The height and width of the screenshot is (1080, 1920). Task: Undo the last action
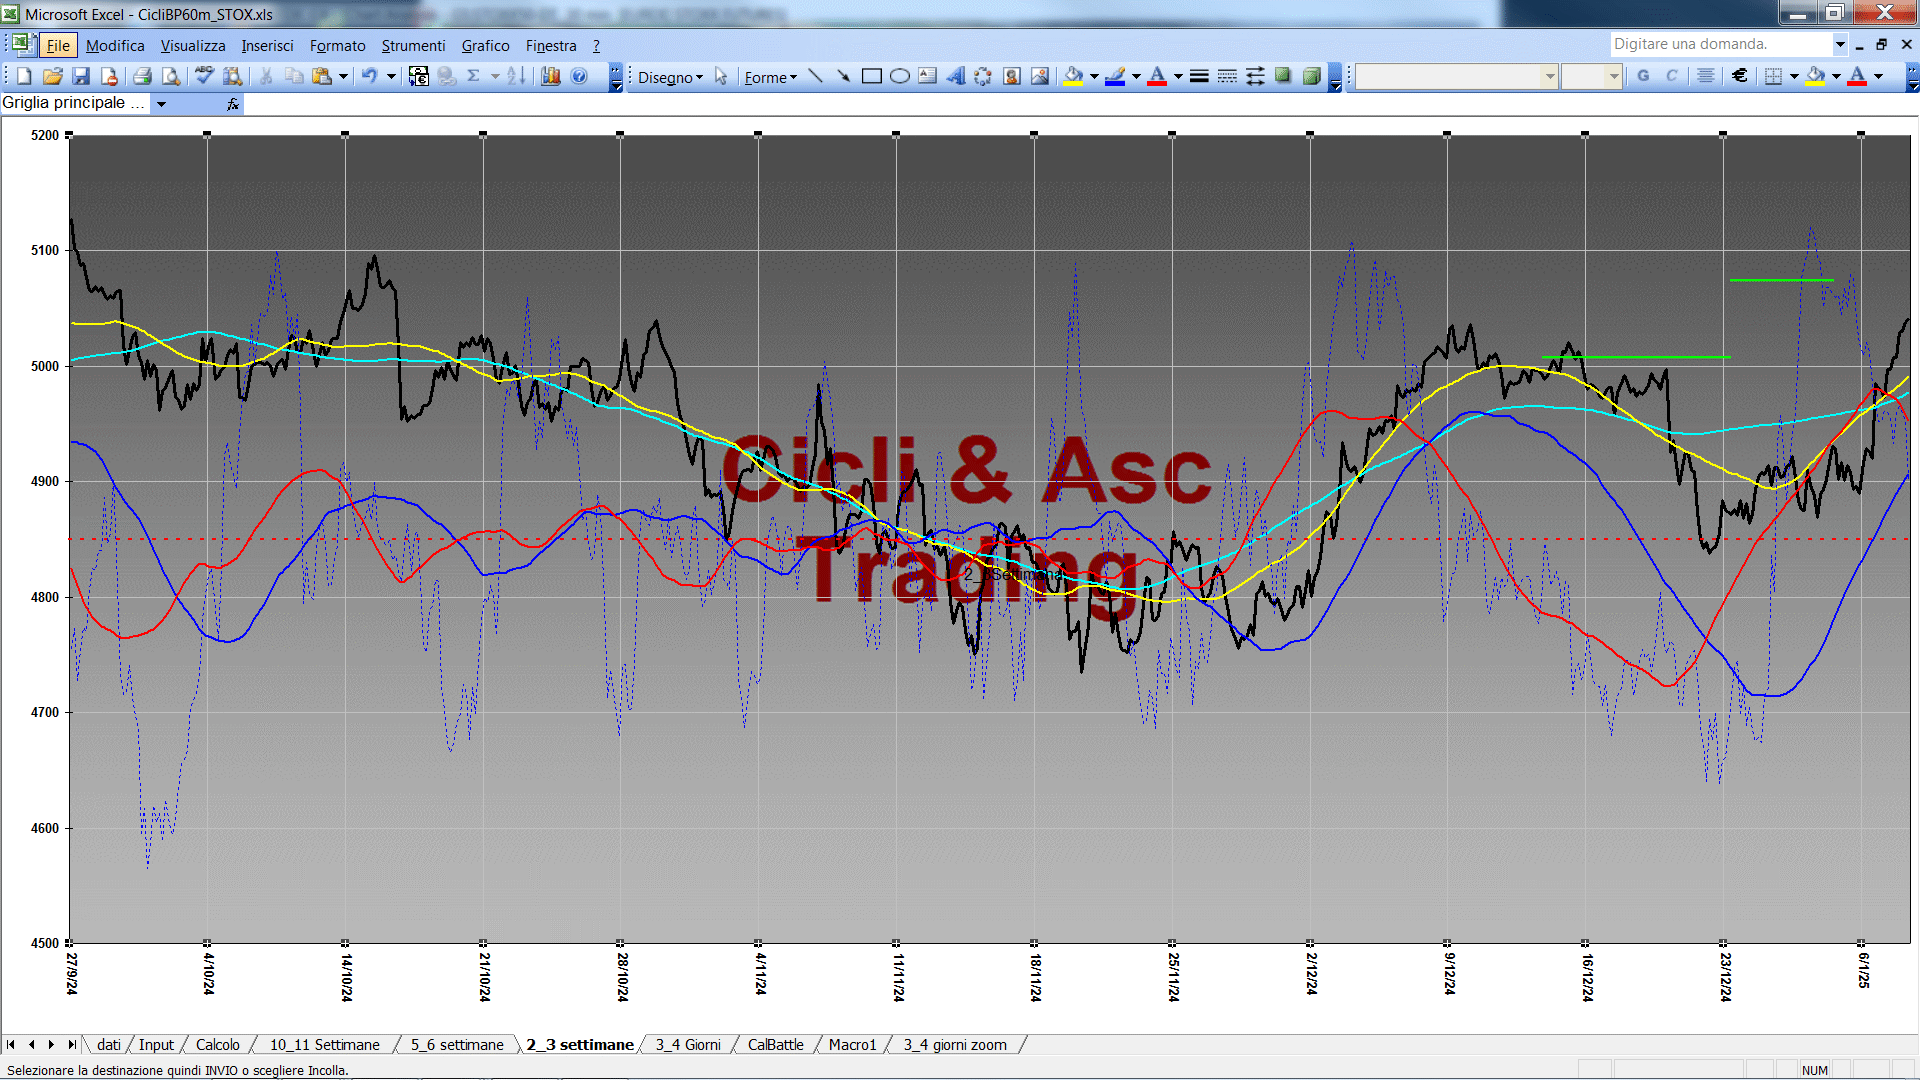[369, 76]
